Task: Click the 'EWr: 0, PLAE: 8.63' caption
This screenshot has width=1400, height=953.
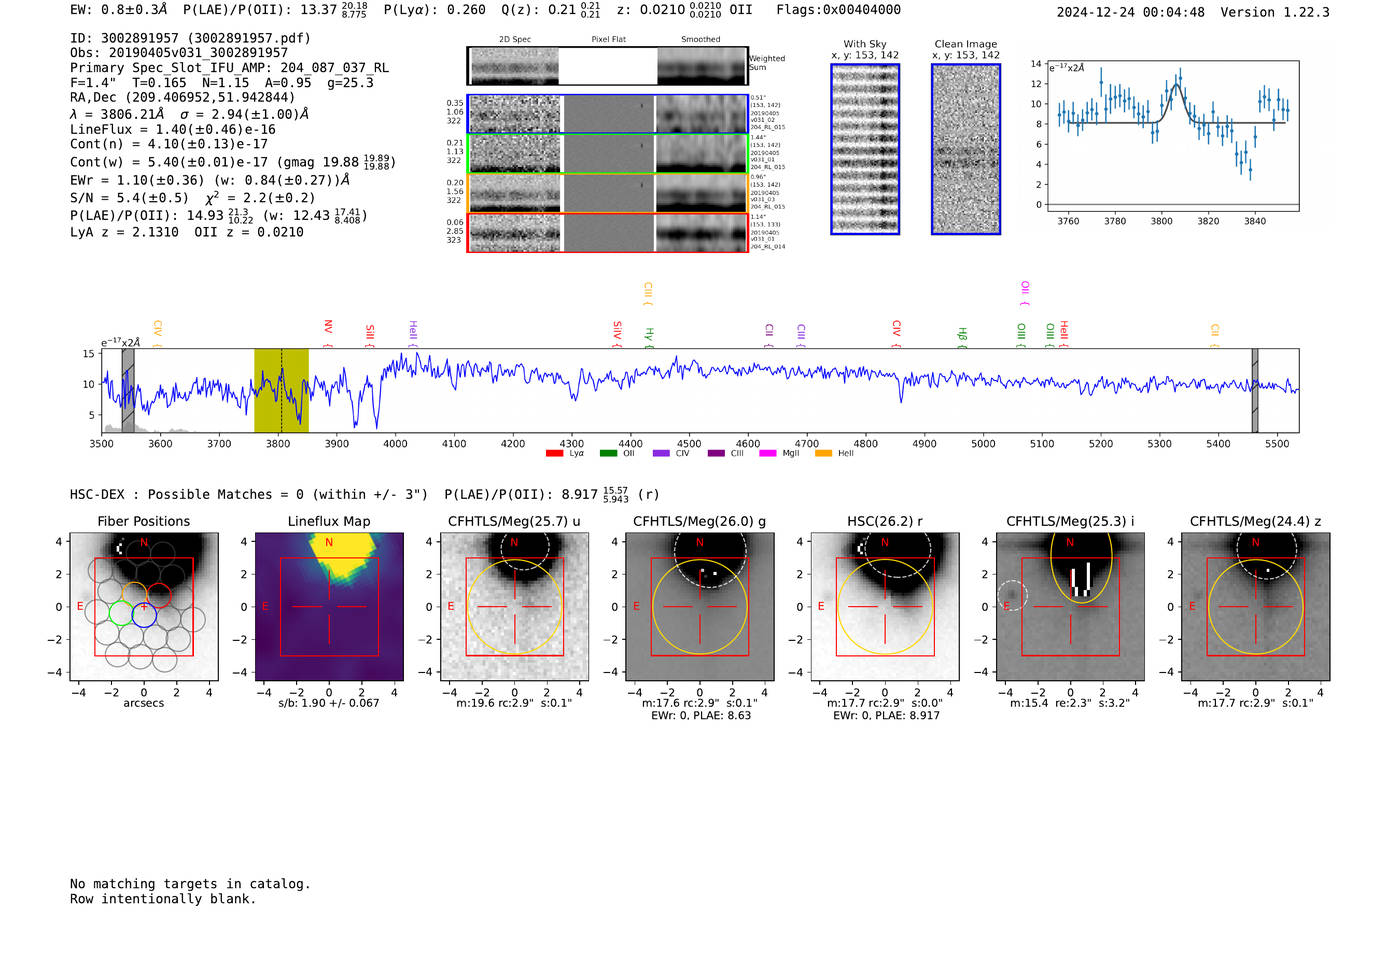Action: click(x=701, y=716)
